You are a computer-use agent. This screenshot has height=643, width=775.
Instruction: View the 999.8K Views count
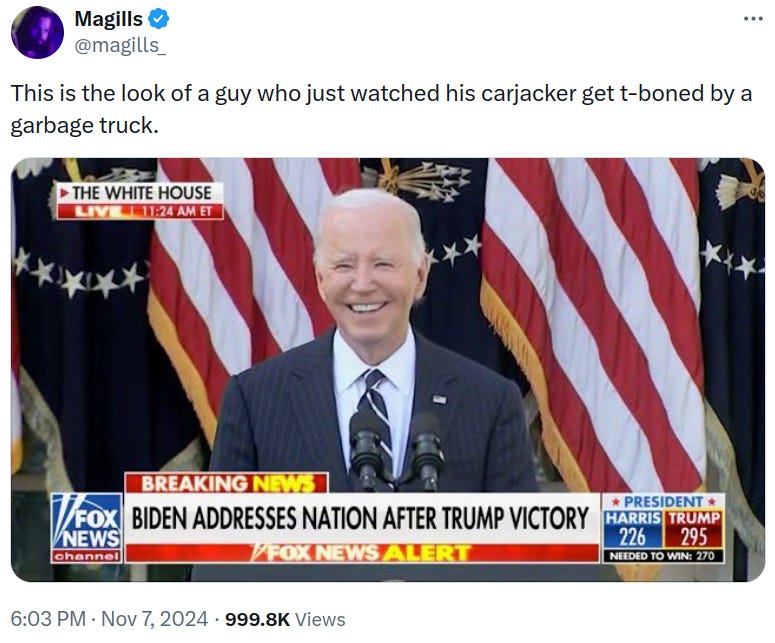click(x=285, y=619)
